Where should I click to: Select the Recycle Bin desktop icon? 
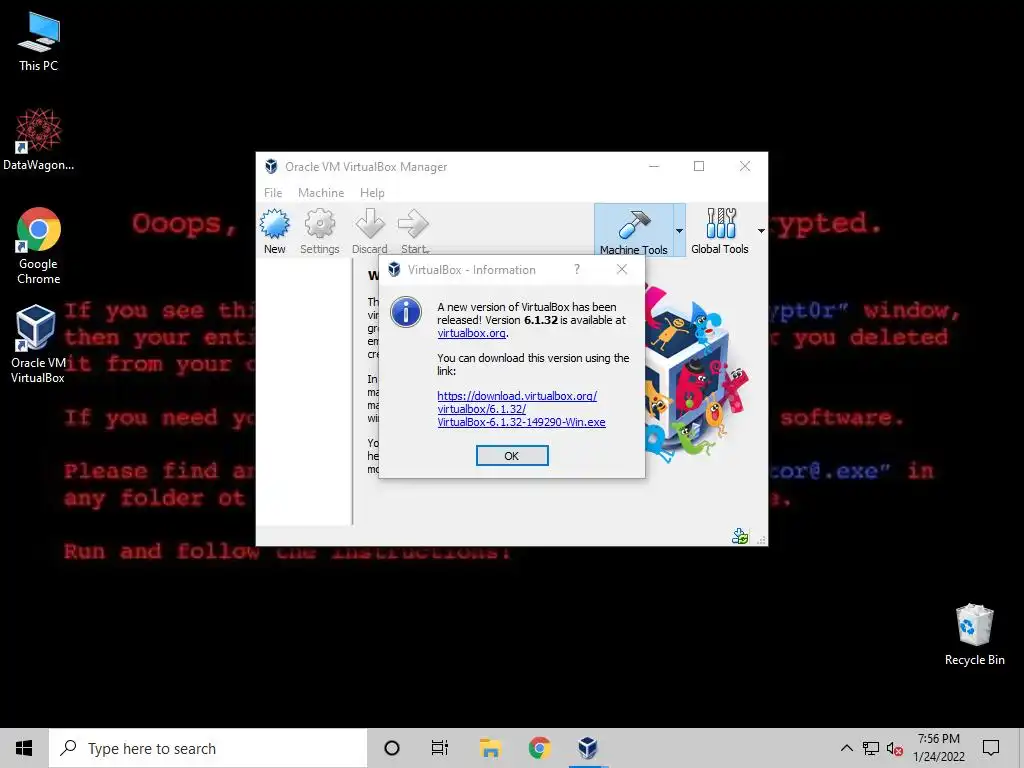(974, 635)
